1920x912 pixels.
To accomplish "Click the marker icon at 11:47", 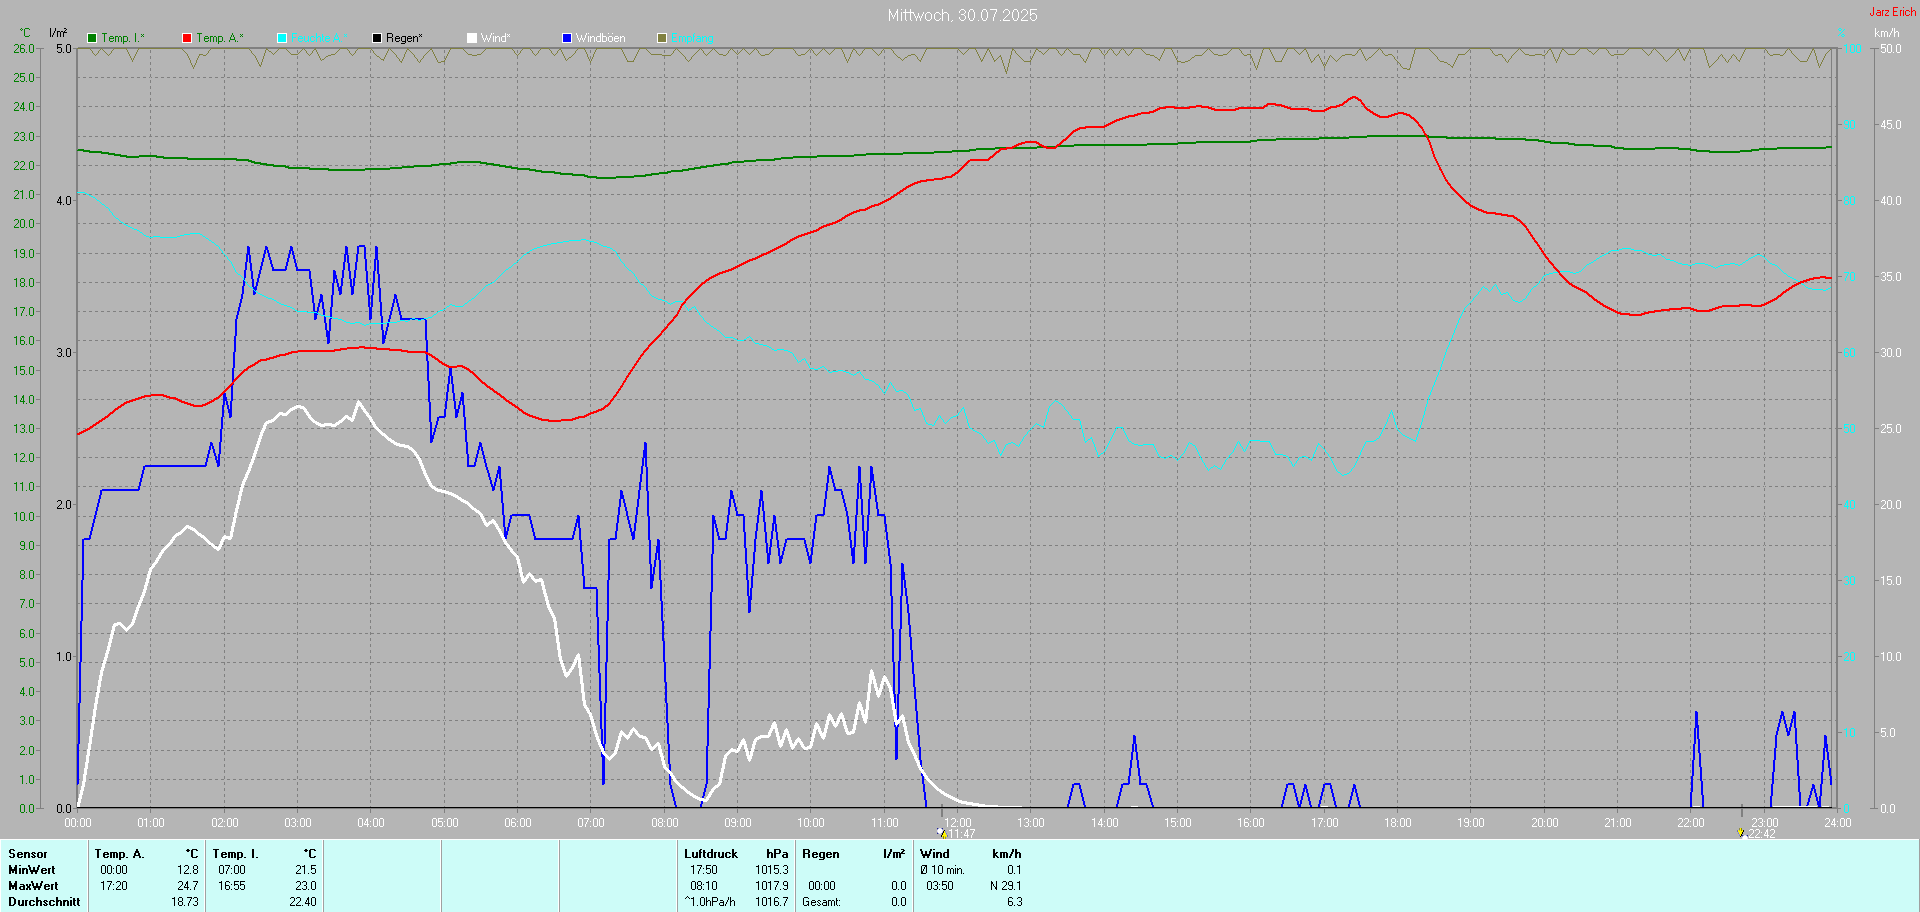I will [x=941, y=833].
